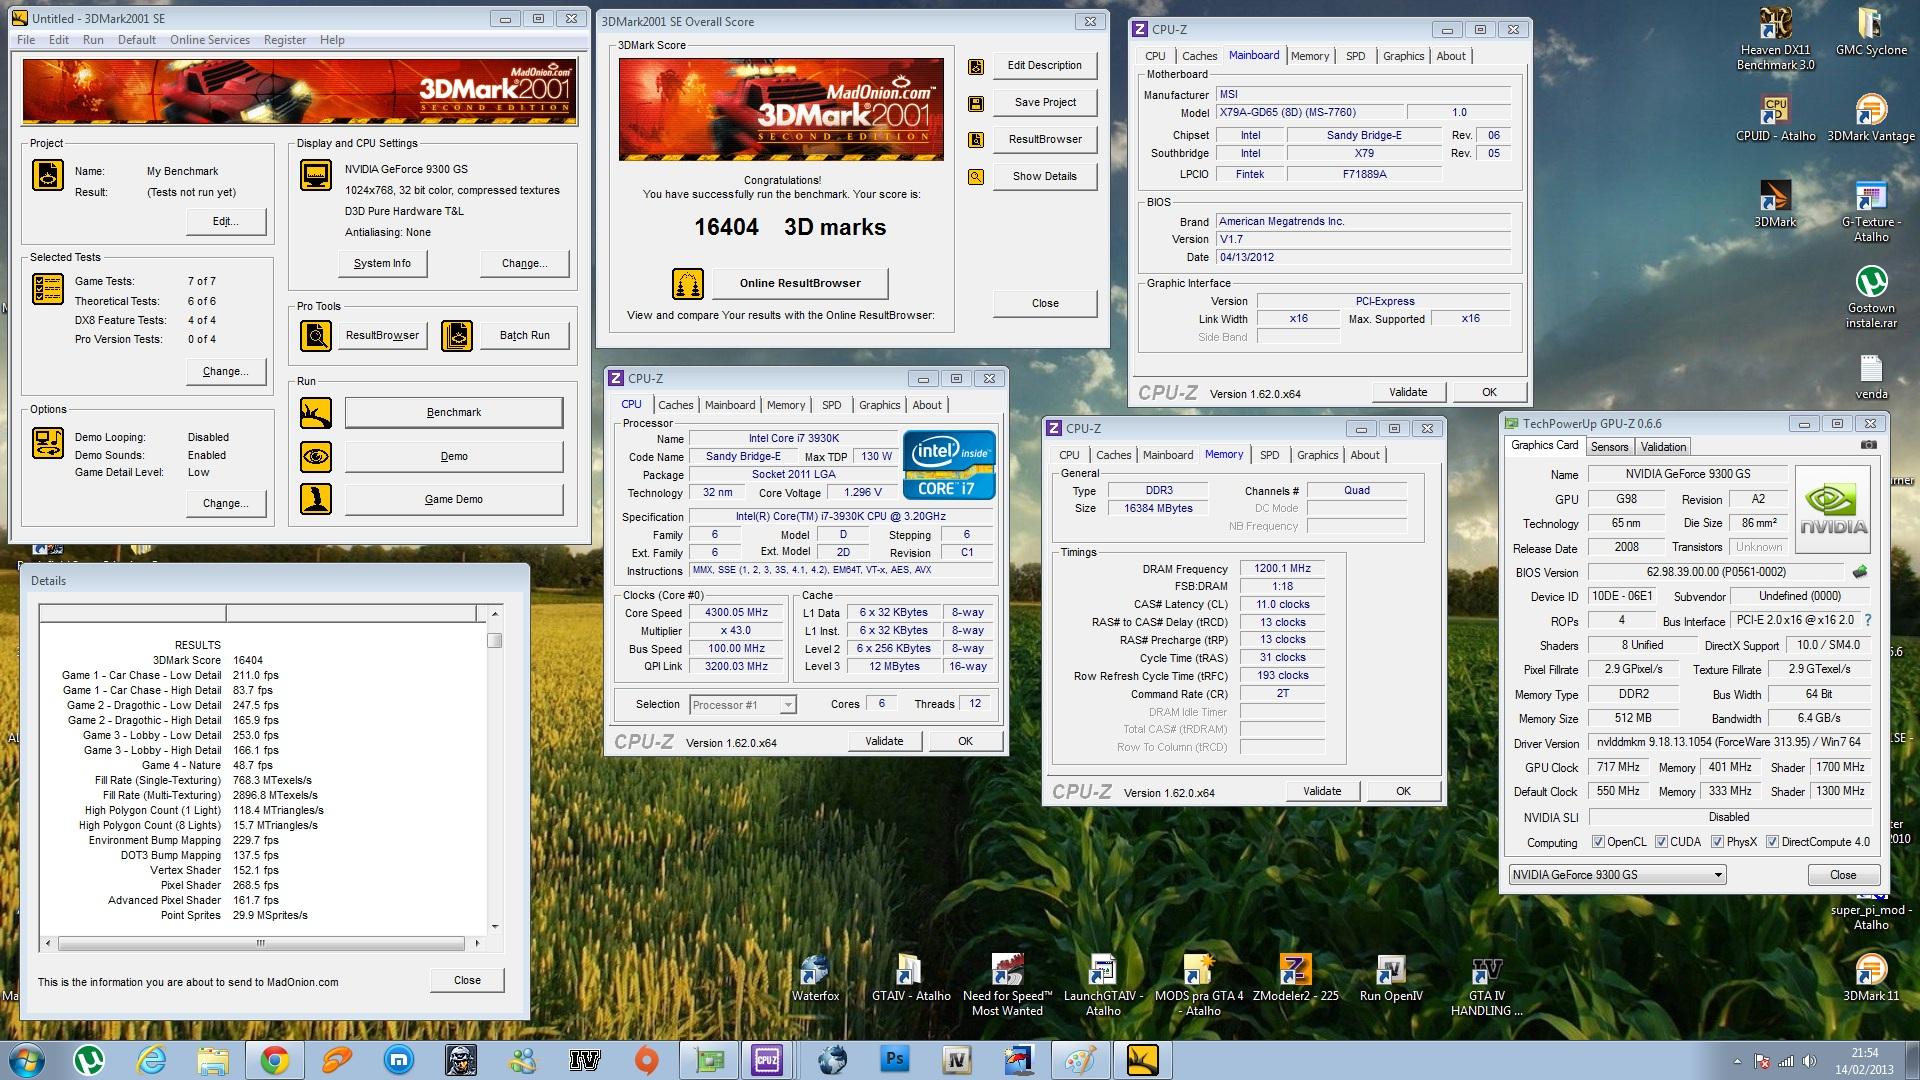Click the Bus Interface question mark icon
Screen dimensions: 1920x1080
[x=1868, y=620]
